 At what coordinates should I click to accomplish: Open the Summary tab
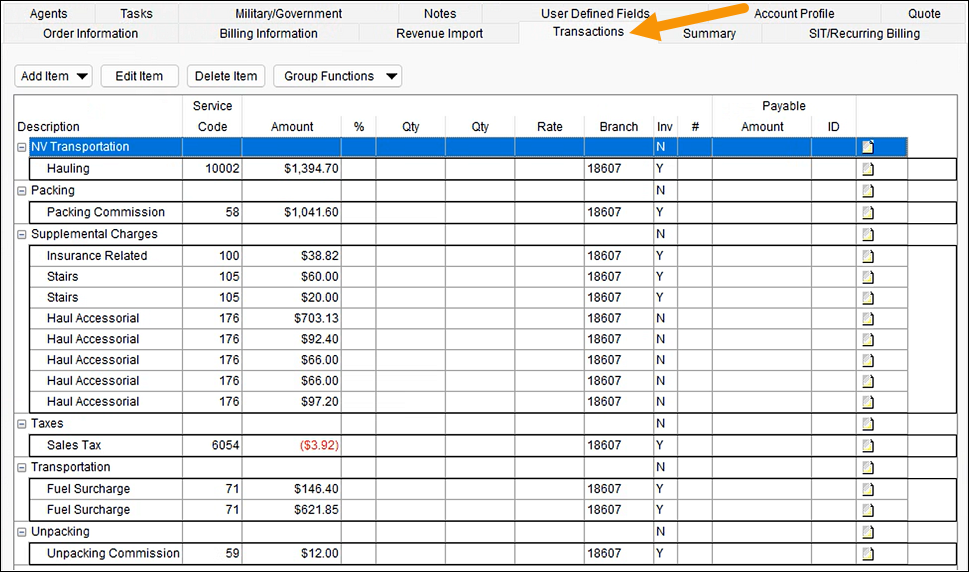point(709,33)
